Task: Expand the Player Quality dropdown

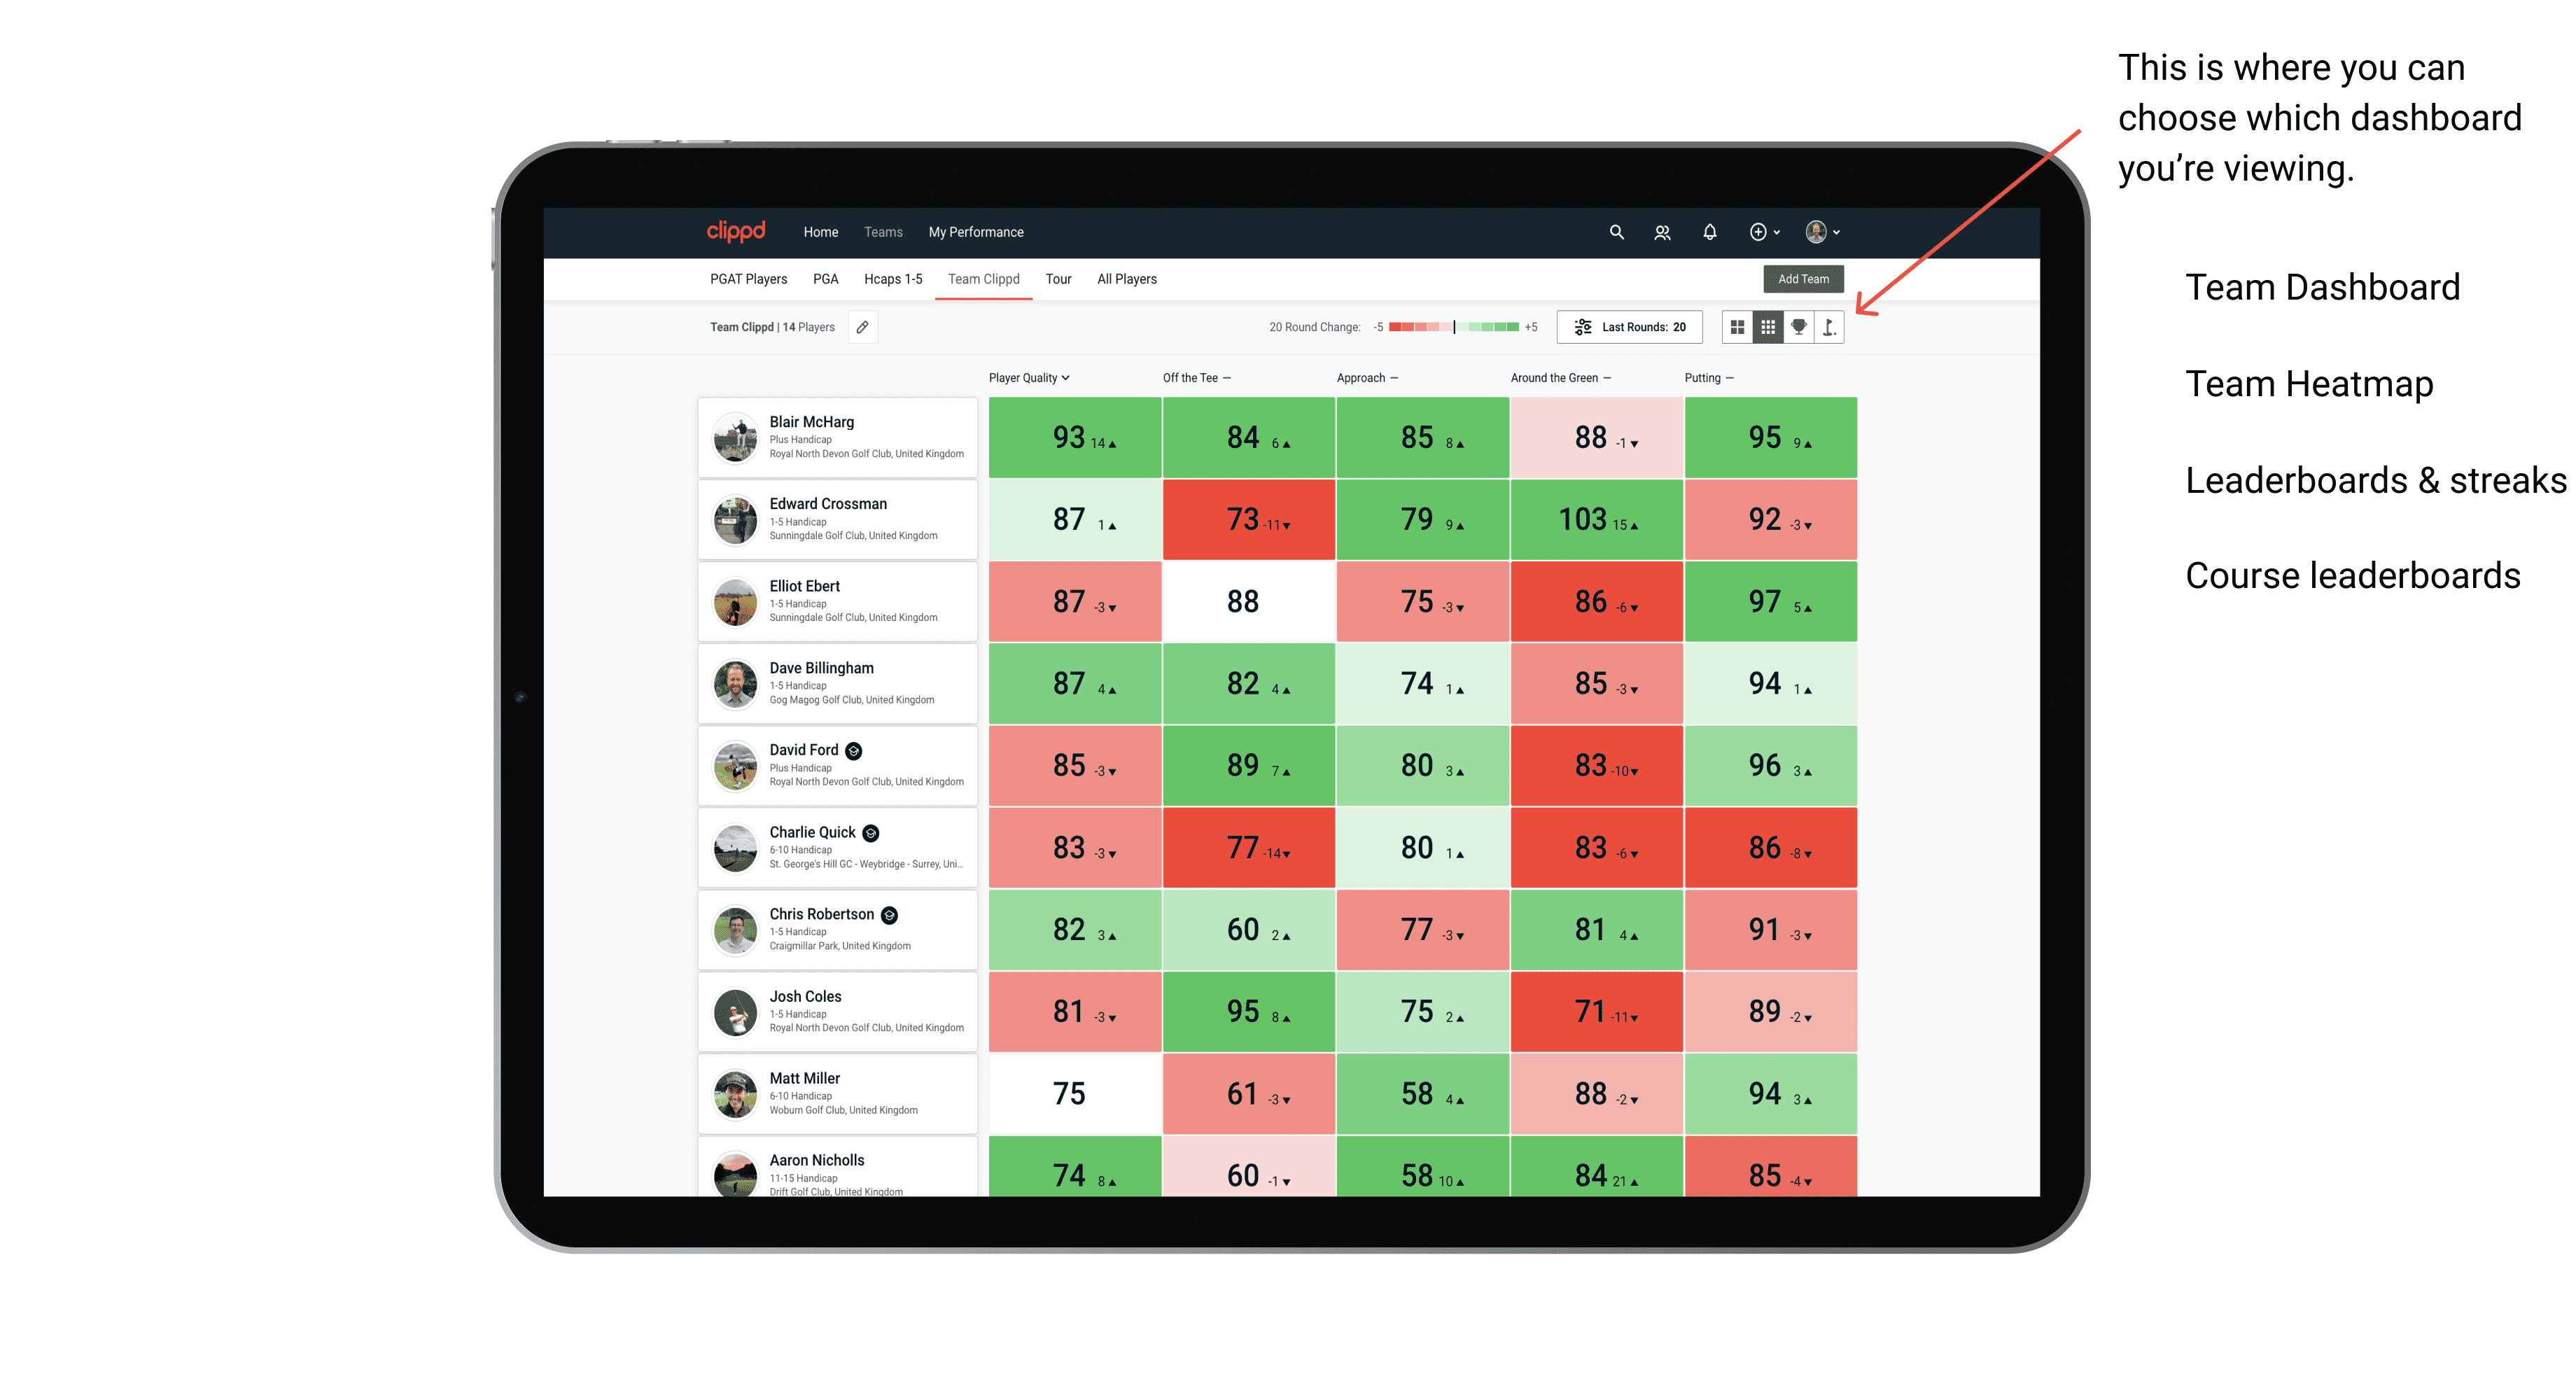Action: tap(1030, 377)
